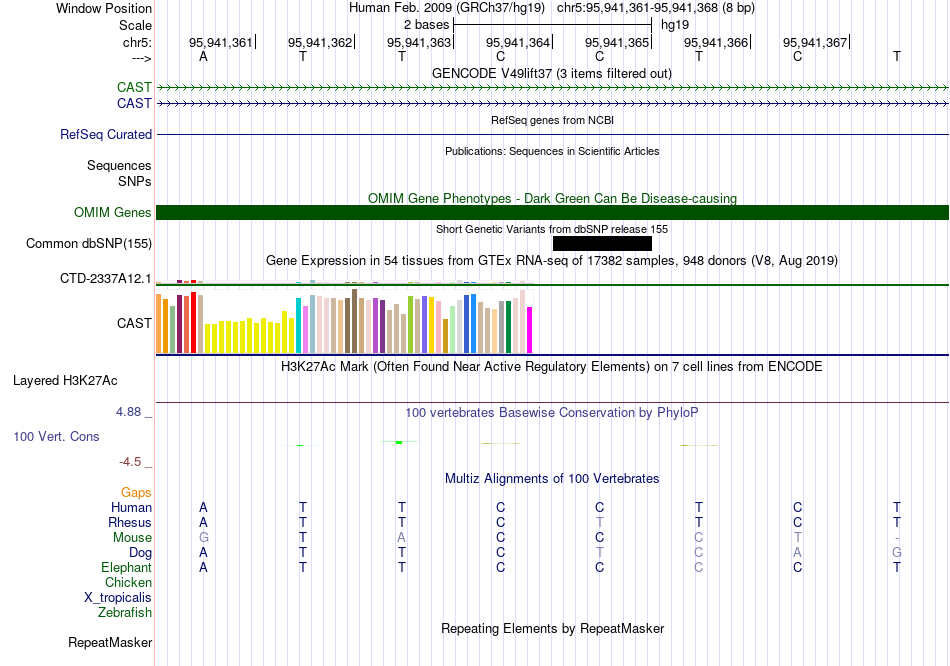This screenshot has width=950, height=666.
Task: Click the green CAST GENCODE track label
Action: click(134, 87)
